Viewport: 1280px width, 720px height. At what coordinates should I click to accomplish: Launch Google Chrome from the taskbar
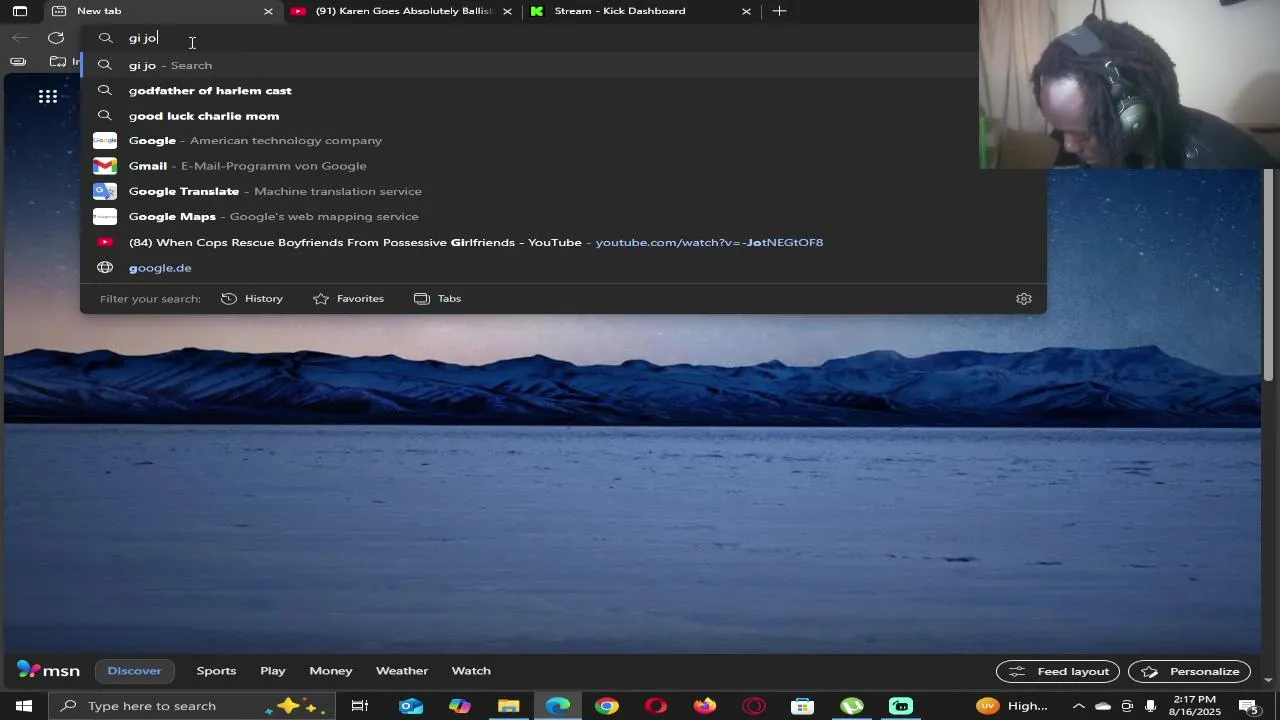607,706
